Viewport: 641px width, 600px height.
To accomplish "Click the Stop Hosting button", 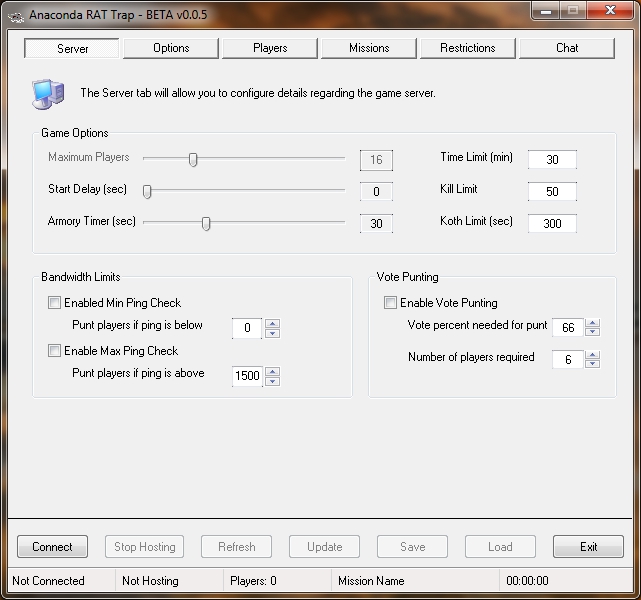I will 144,546.
